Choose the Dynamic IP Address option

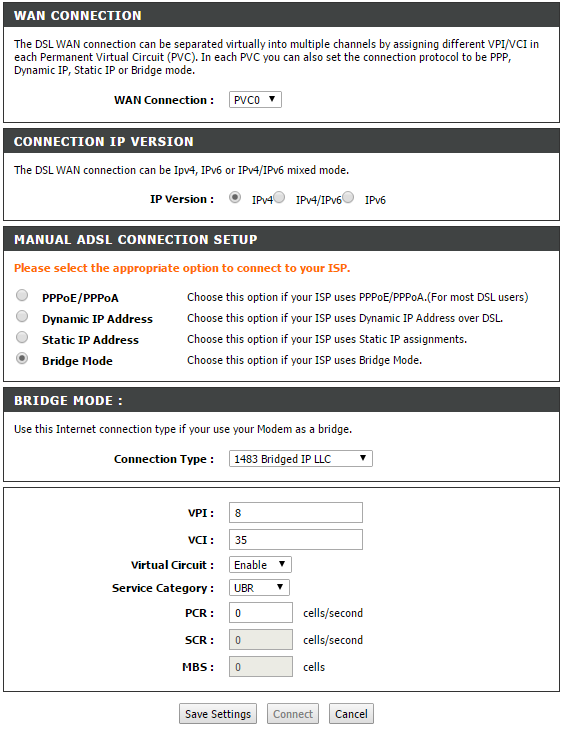tap(22, 316)
